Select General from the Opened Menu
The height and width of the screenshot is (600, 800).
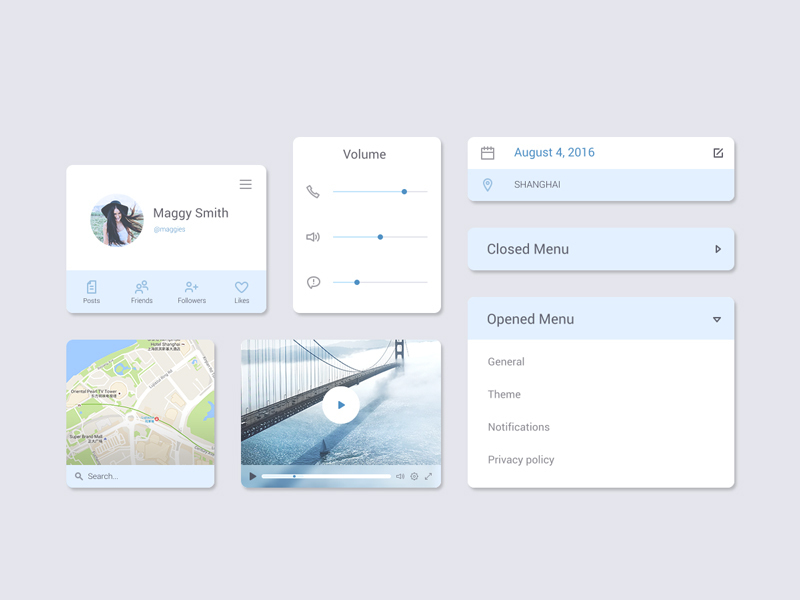506,361
